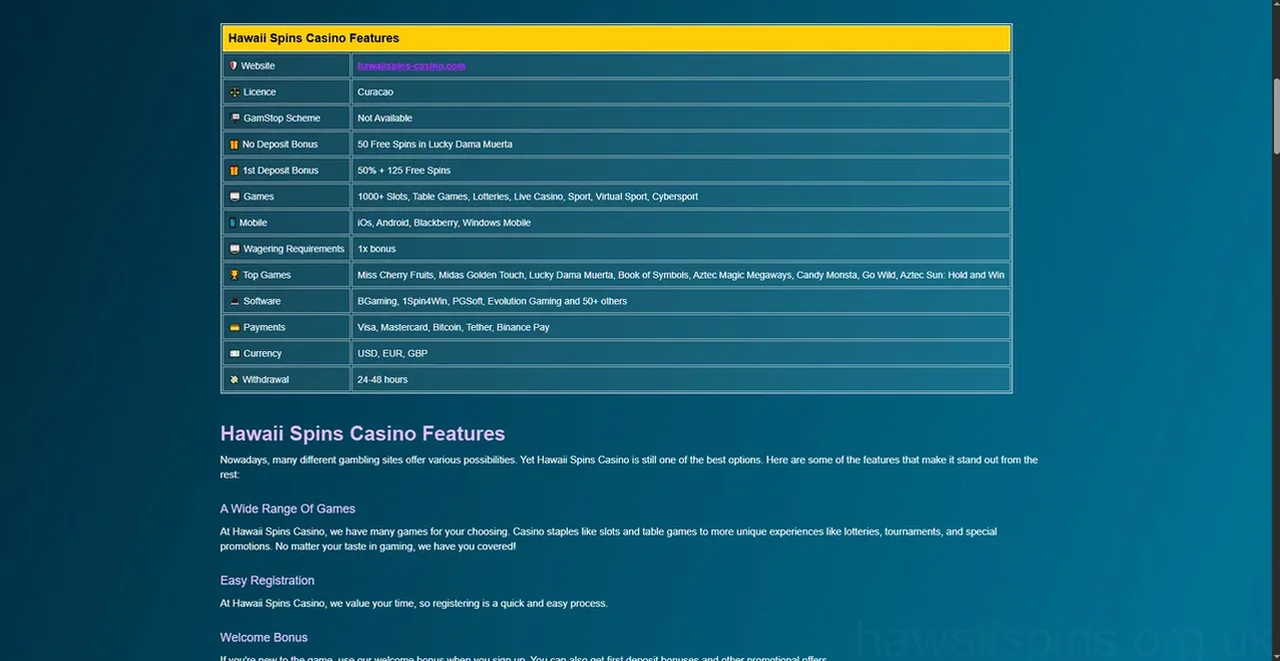
Task: Click the 'Games' row label
Action: [x=259, y=197]
